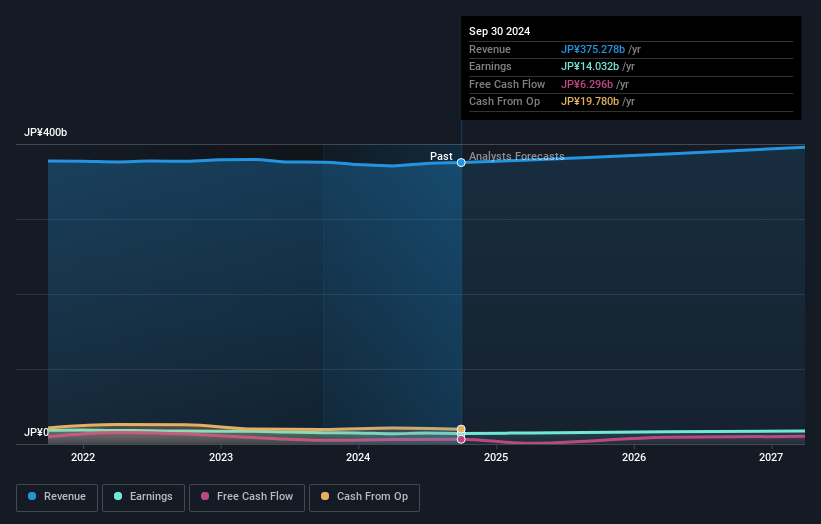The width and height of the screenshot is (821, 524).
Task: Click the JP¥400b y-axis label
Action: point(46,132)
